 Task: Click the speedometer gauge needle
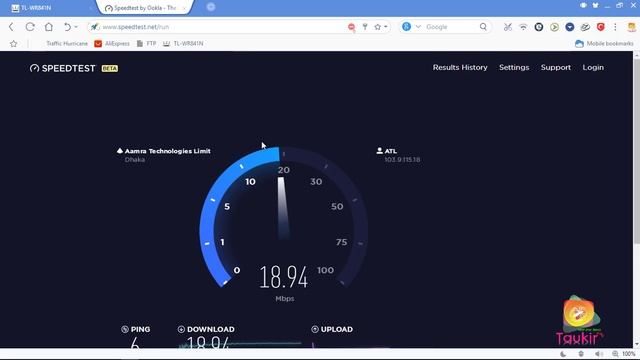point(283,208)
